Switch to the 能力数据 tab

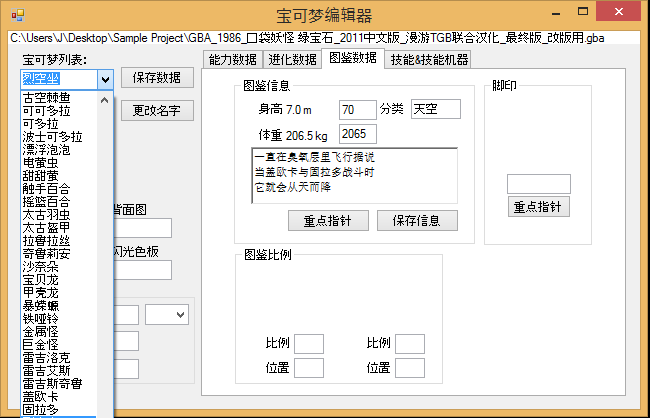(233, 60)
